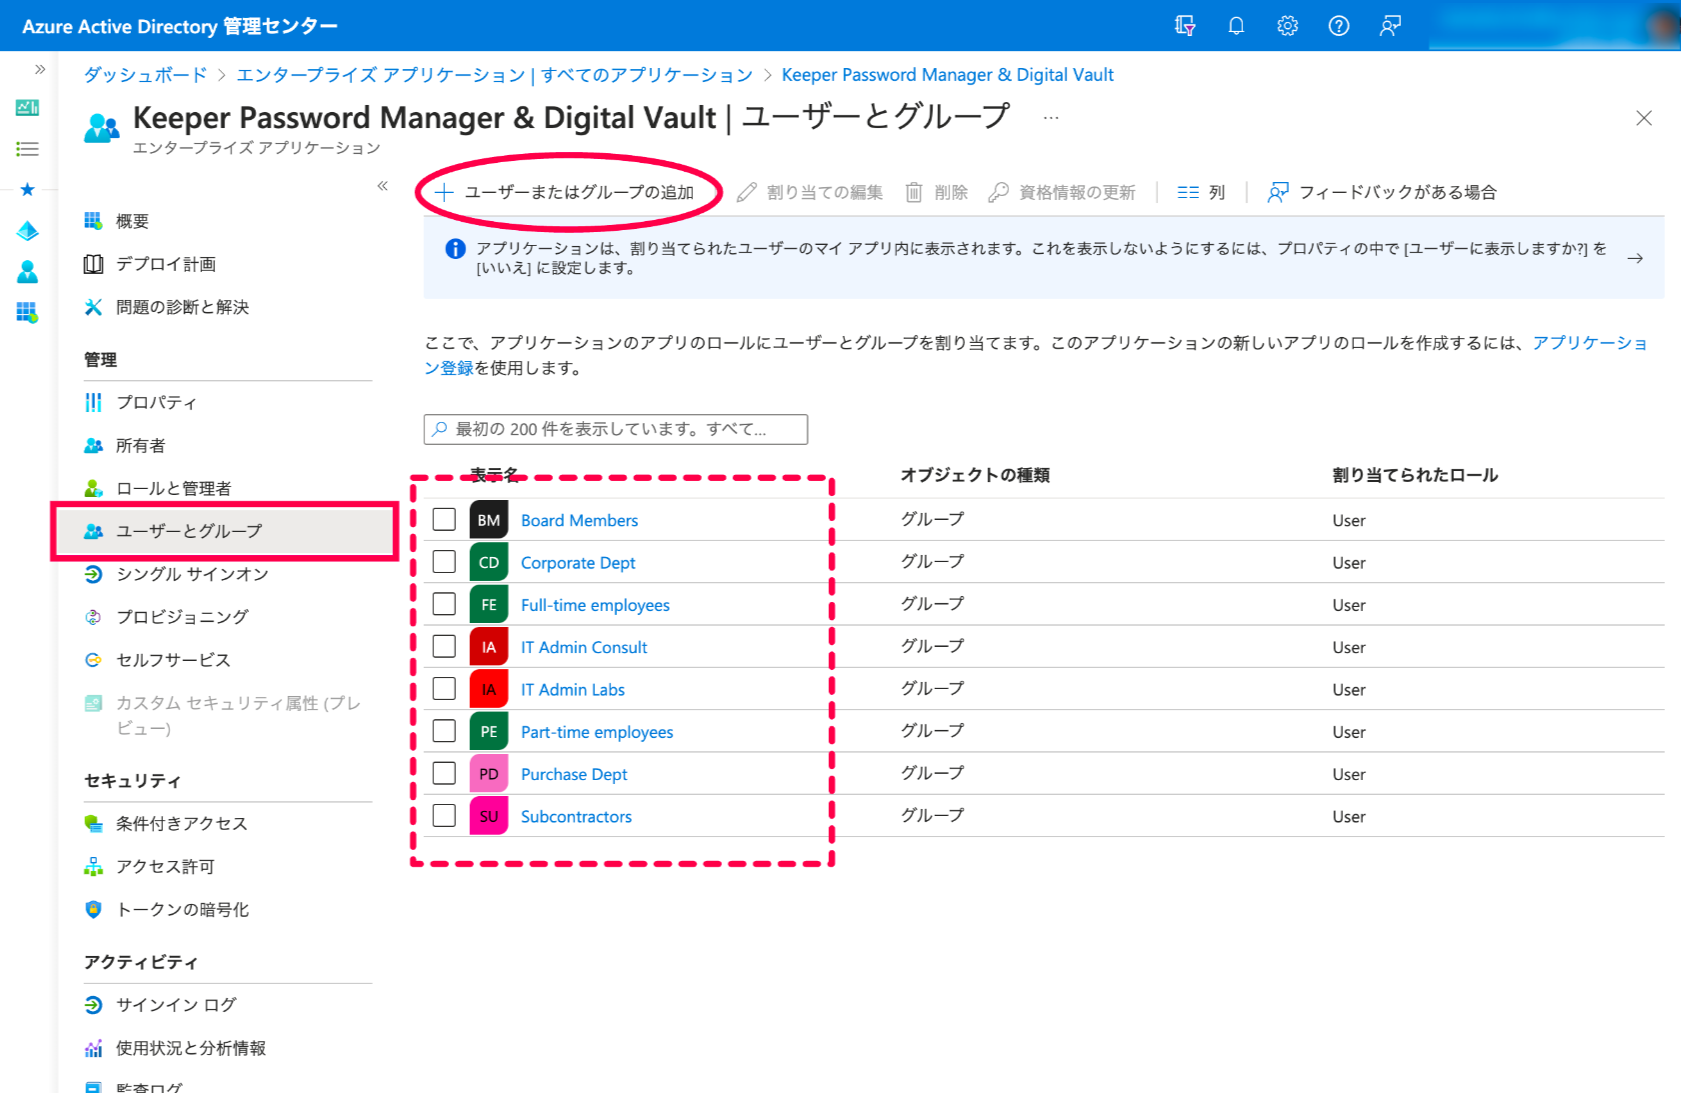Image resolution: width=1681 pixels, height=1093 pixels.
Task: Open the dashboard icon in left rail
Action: (28, 107)
